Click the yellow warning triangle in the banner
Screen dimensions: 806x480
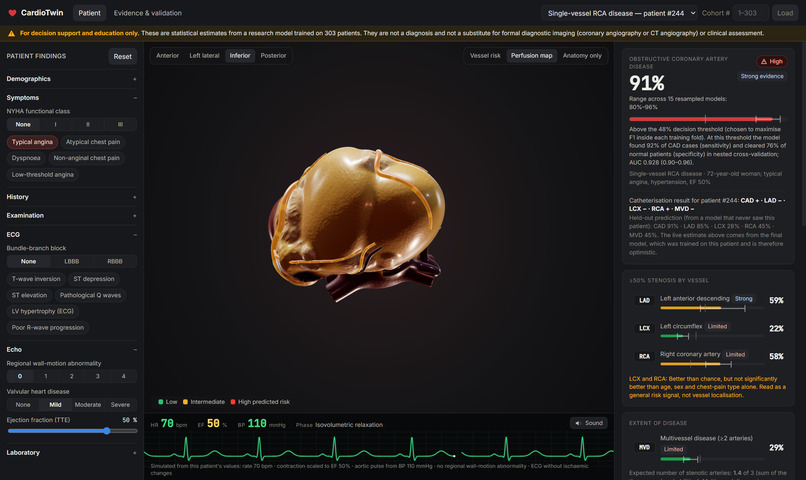tap(11, 33)
